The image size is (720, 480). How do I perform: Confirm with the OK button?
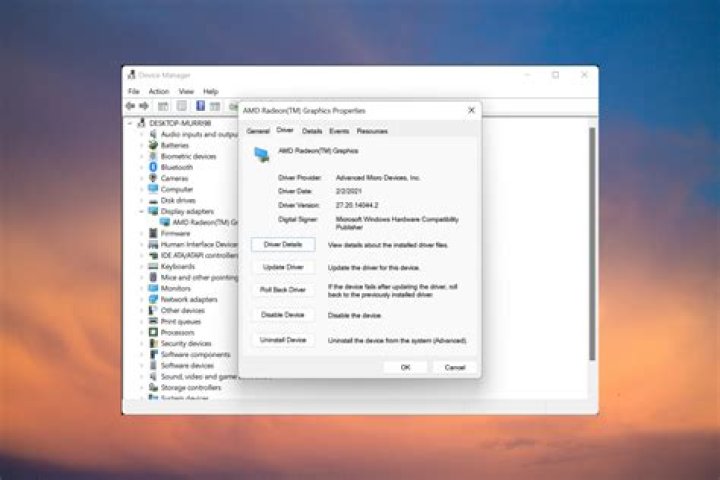click(405, 367)
